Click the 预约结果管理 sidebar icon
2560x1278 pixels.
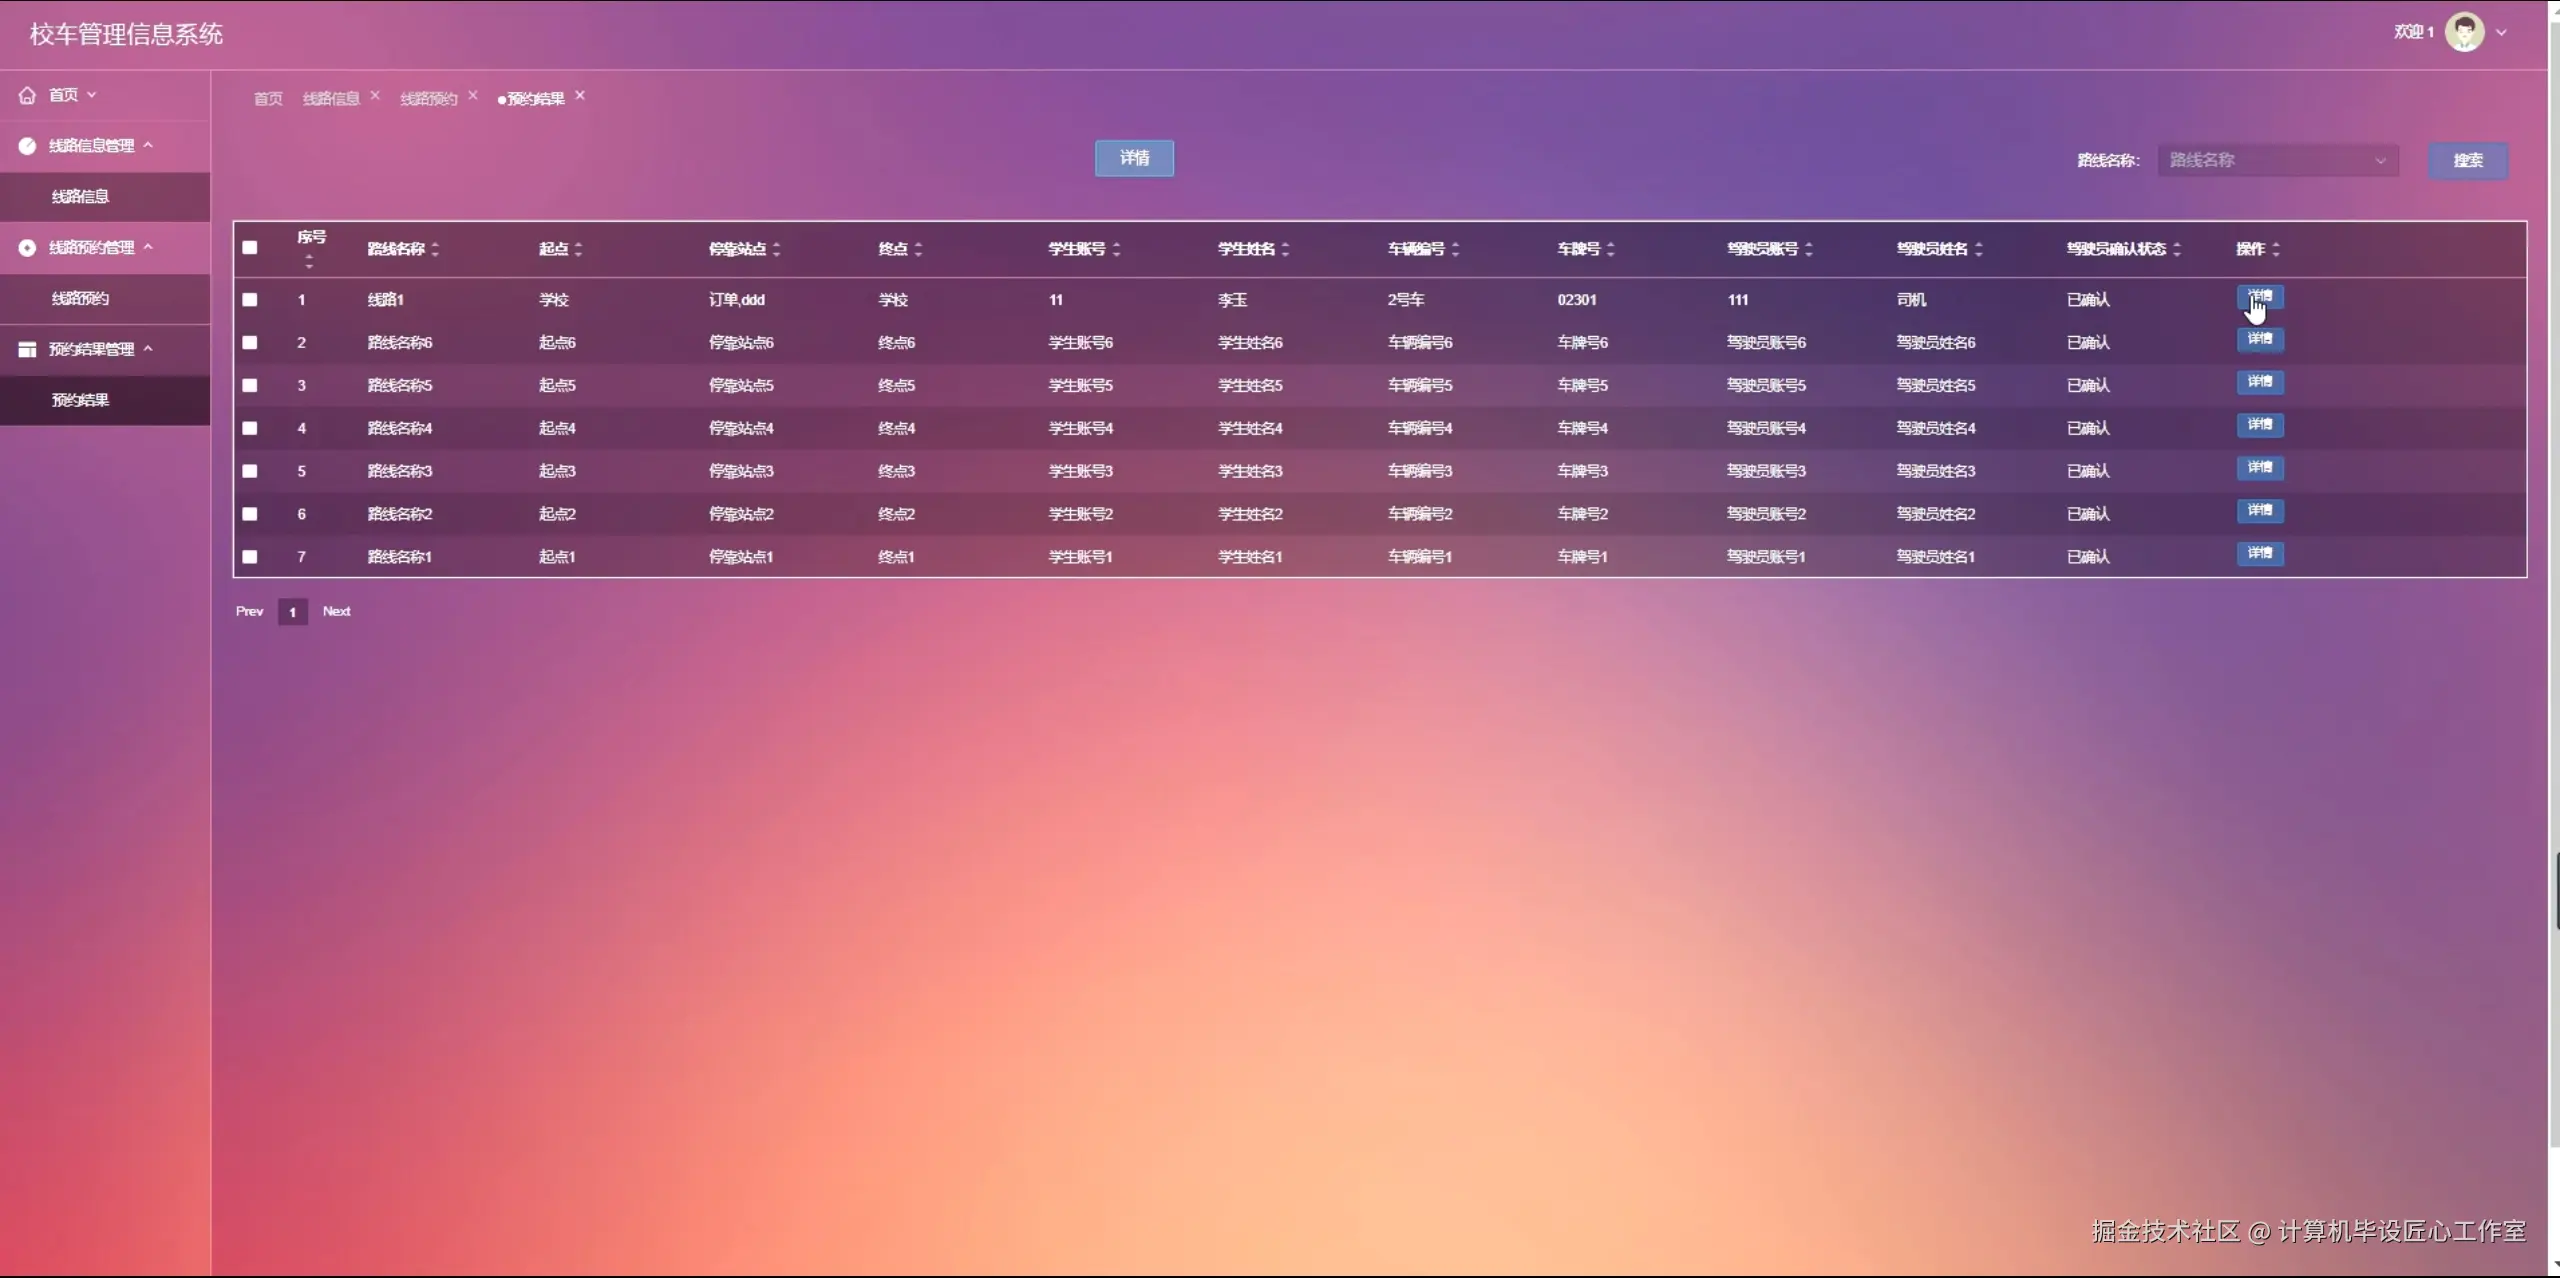(27, 349)
